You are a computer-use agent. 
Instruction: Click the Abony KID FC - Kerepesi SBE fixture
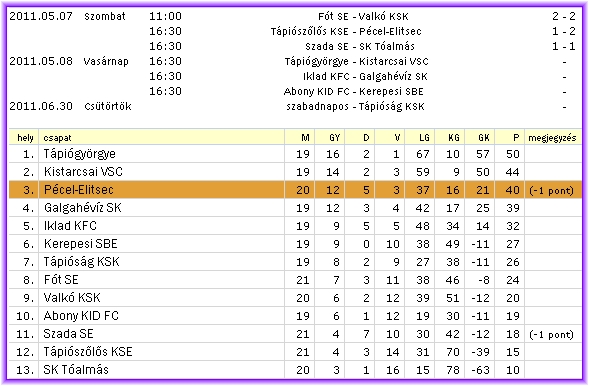tap(353, 92)
